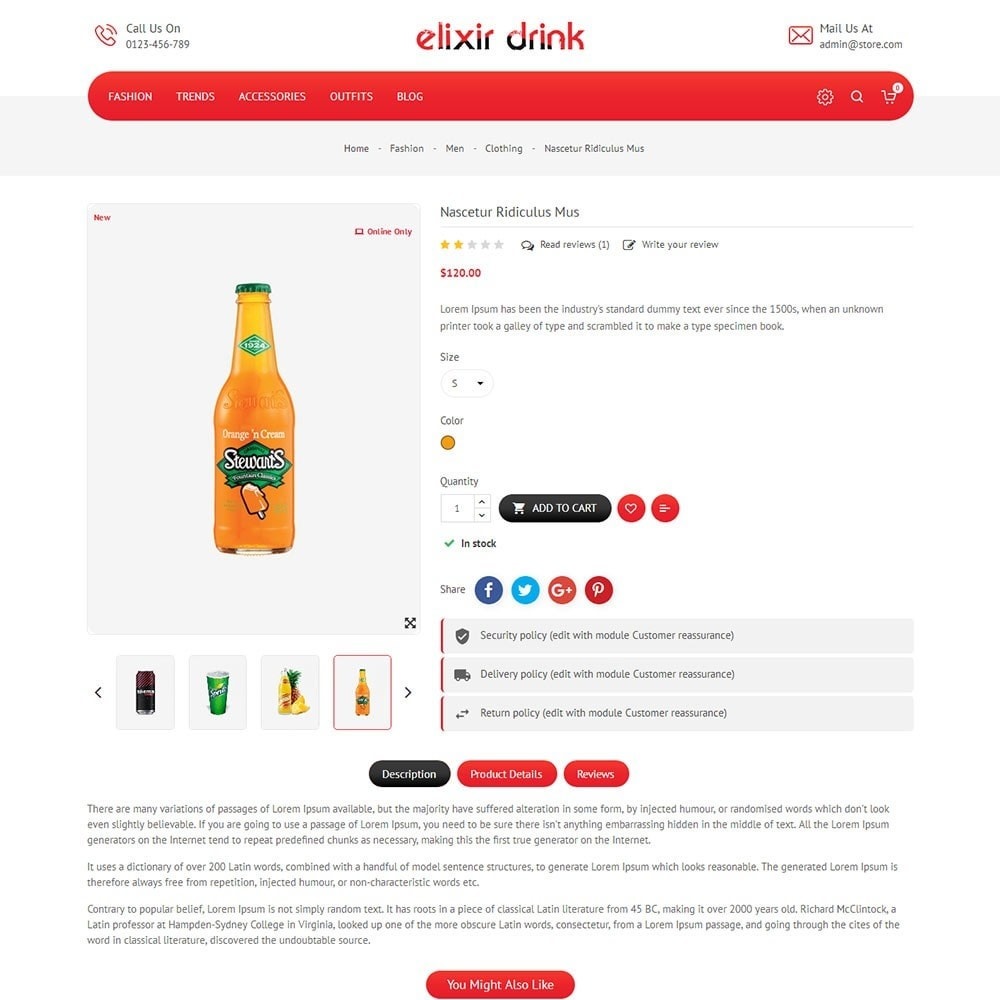Image resolution: width=1000 pixels, height=1000 pixels.
Task: Open the Reviews tab
Action: tap(596, 774)
